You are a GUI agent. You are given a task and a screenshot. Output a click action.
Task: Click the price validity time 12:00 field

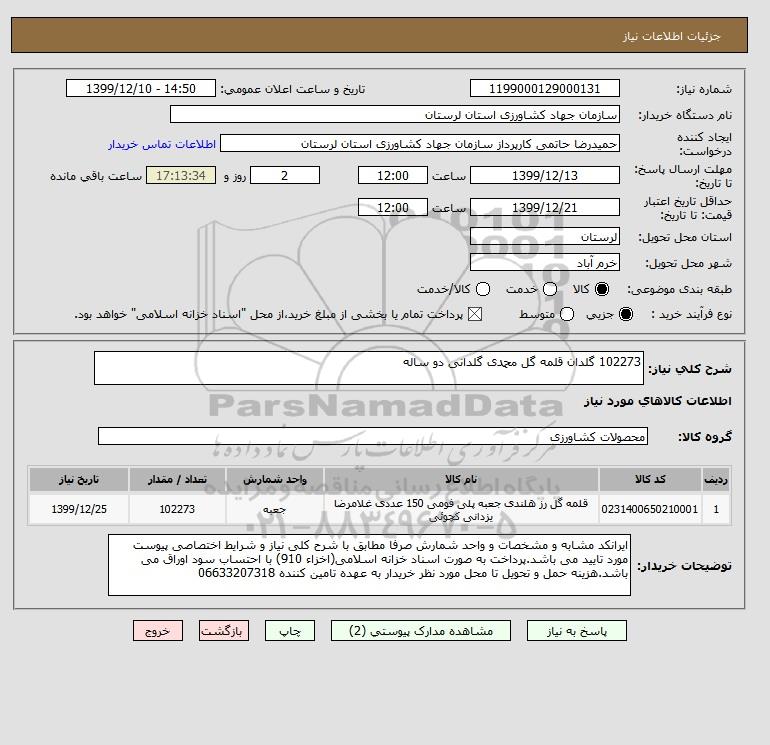pyautogui.click(x=393, y=207)
